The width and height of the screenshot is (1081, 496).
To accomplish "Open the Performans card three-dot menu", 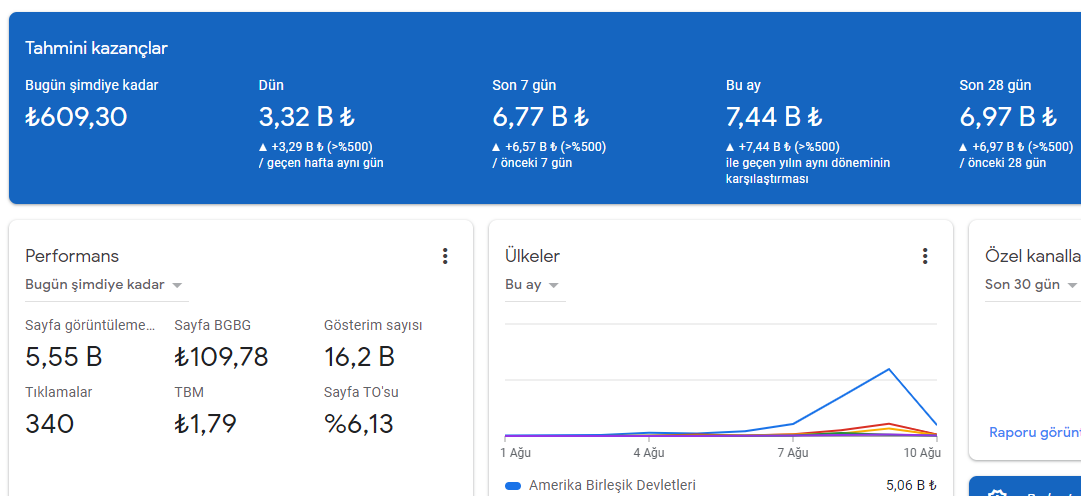I will [445, 257].
